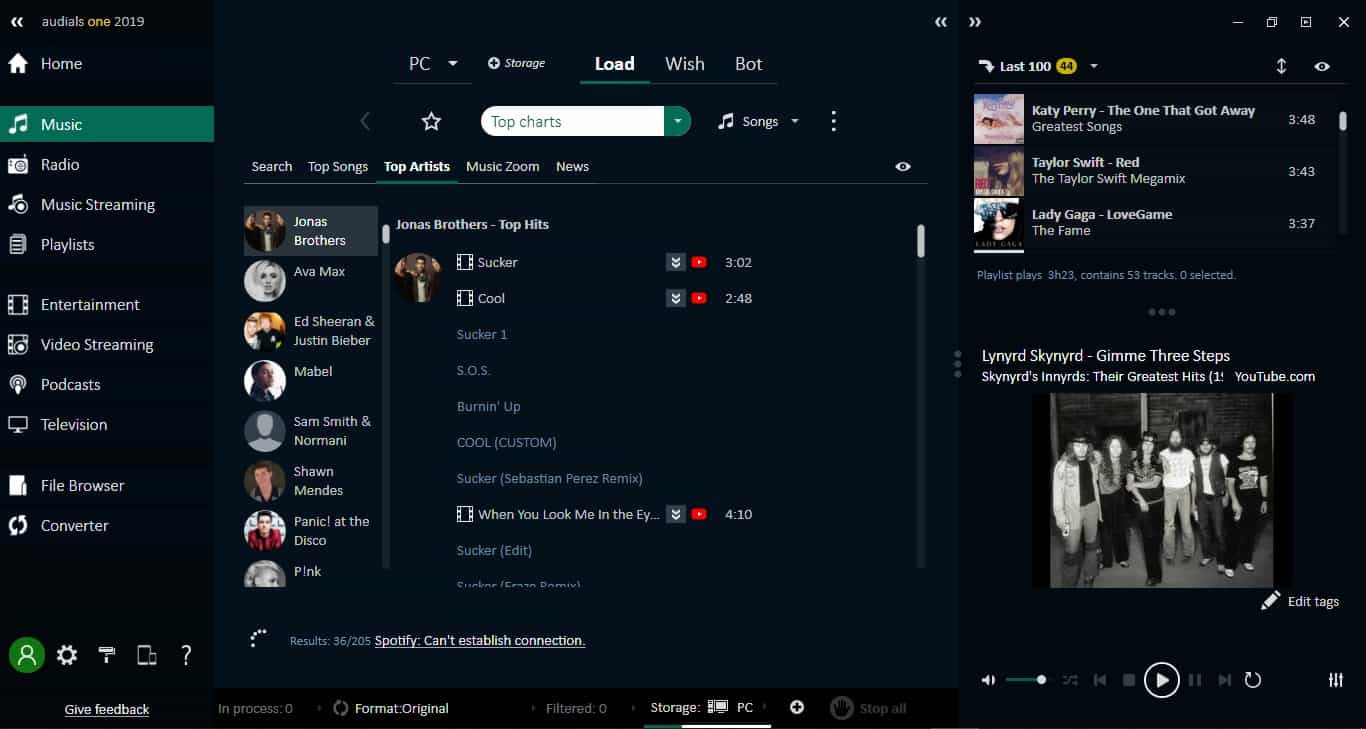Open the Top Songs tab

coord(338,167)
